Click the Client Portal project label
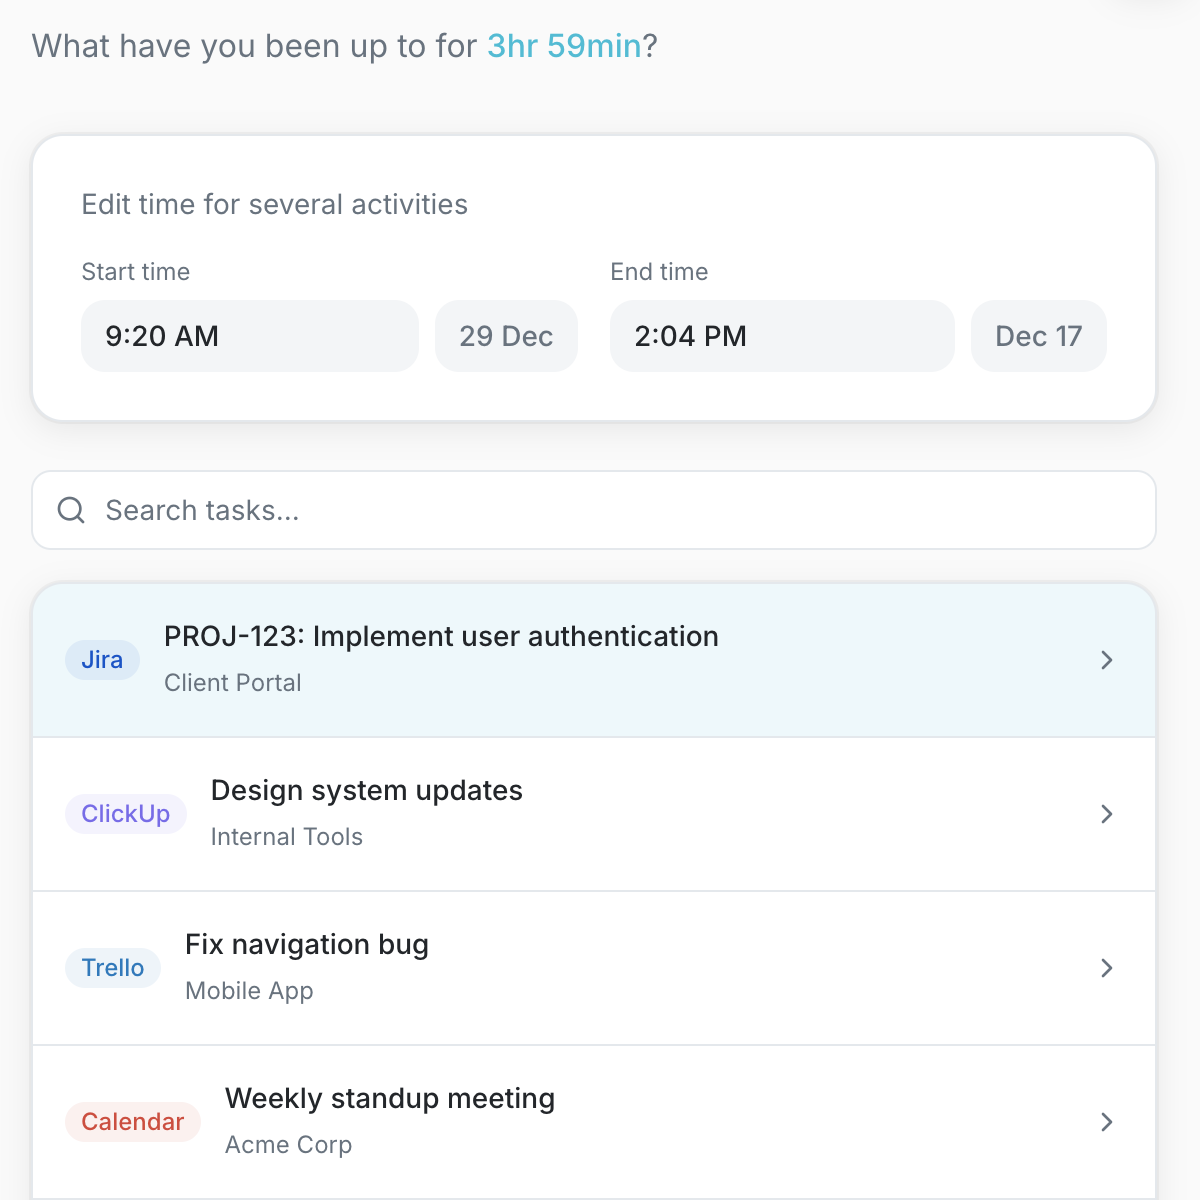 click(x=233, y=683)
